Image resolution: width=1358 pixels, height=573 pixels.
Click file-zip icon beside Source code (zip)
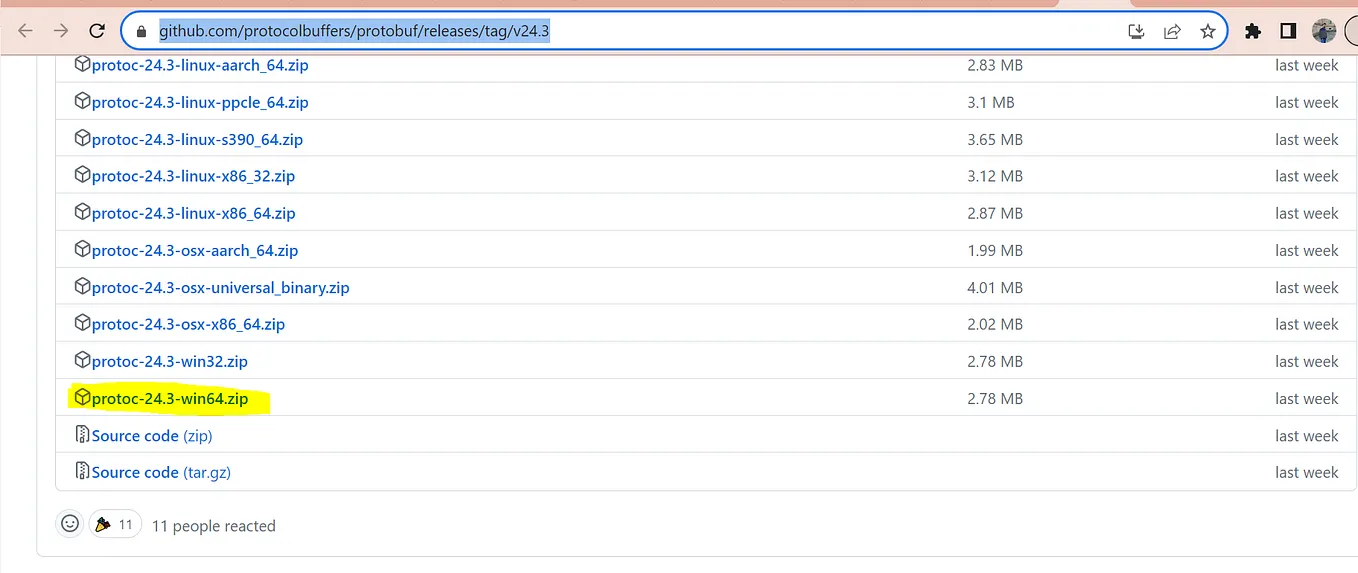pyautogui.click(x=83, y=434)
